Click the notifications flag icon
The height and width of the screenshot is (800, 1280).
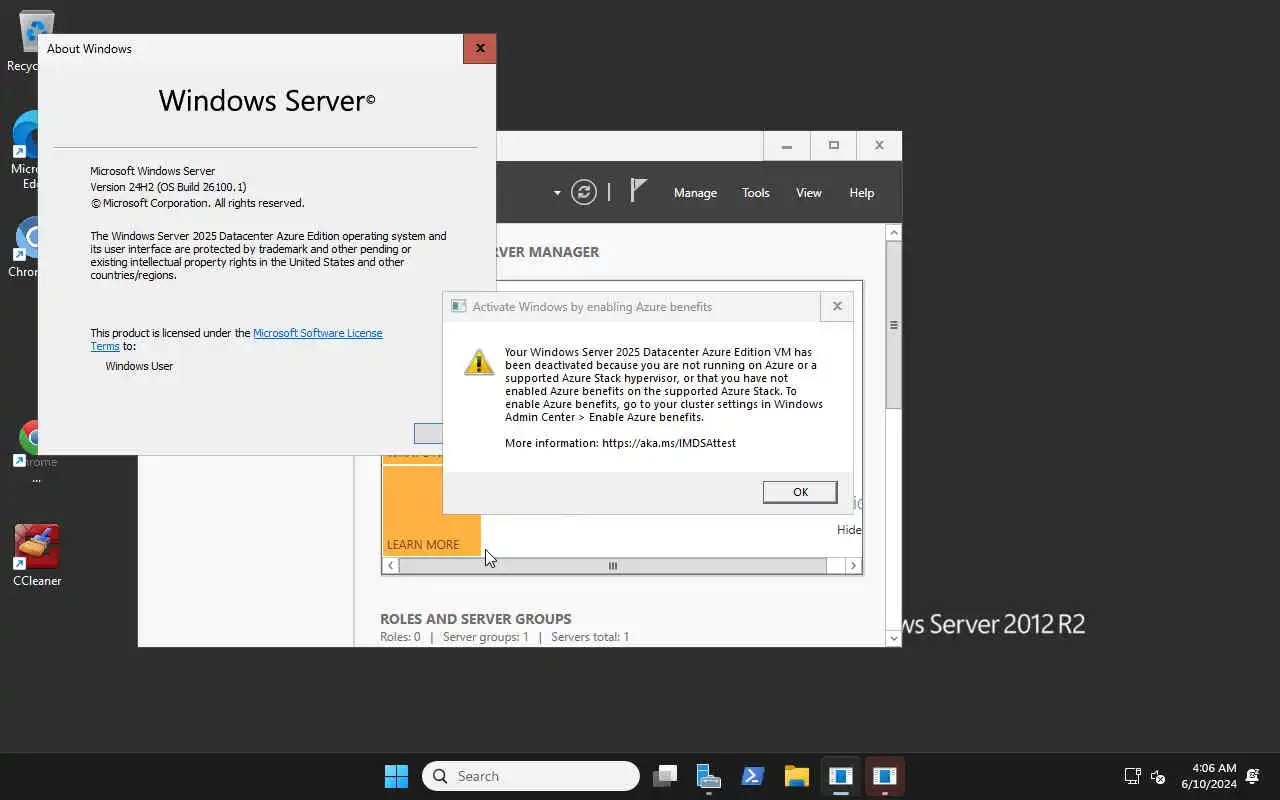pos(638,190)
